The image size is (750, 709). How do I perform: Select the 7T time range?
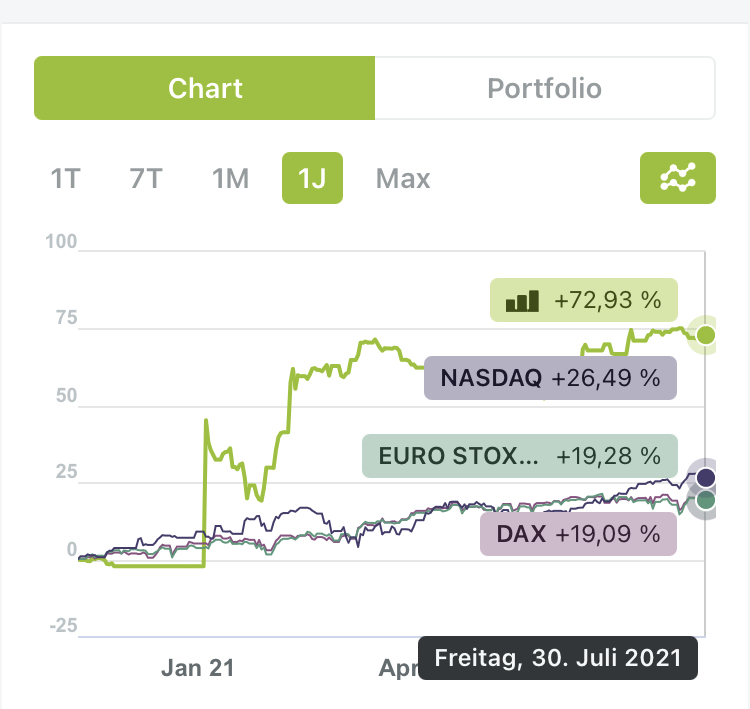tap(146, 179)
